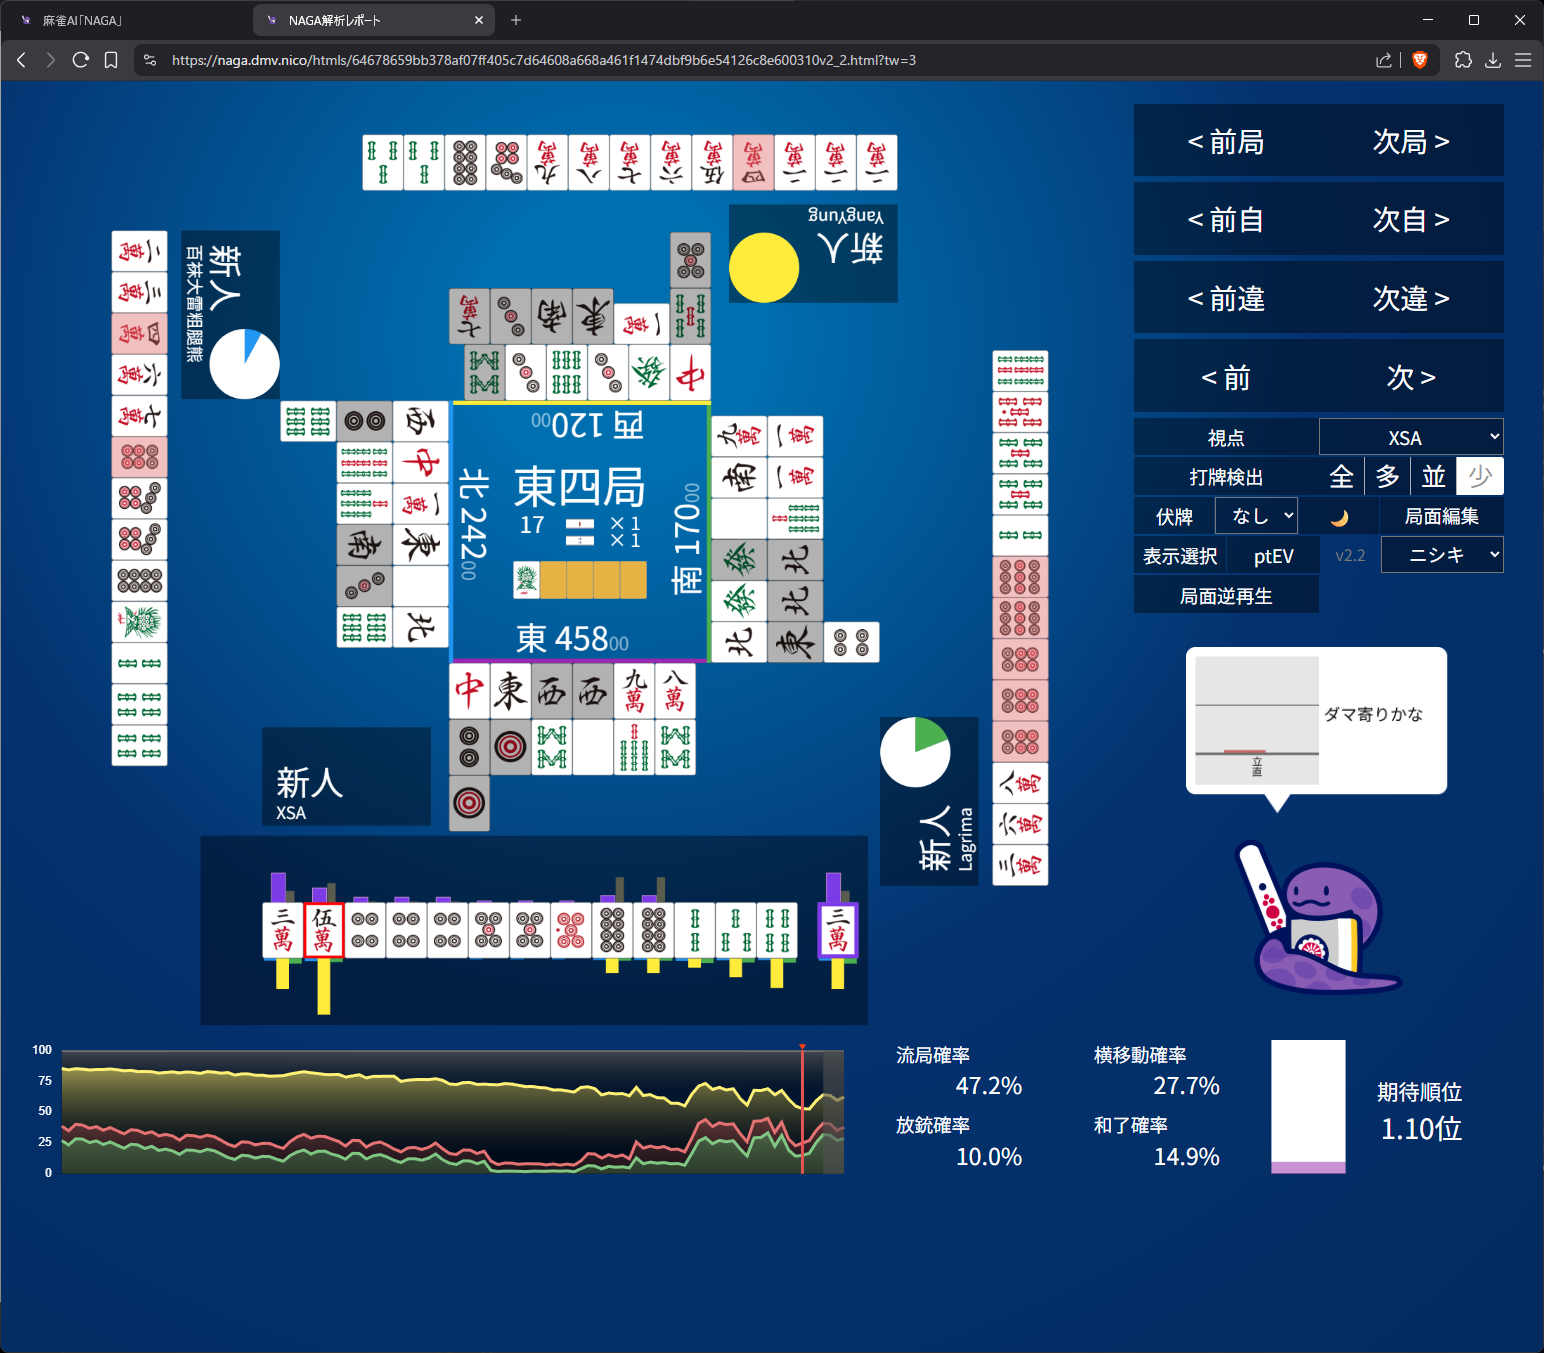Open the 視点 XSA viewpoint dropdown
Viewport: 1544px width, 1353px height.
click(x=1410, y=438)
